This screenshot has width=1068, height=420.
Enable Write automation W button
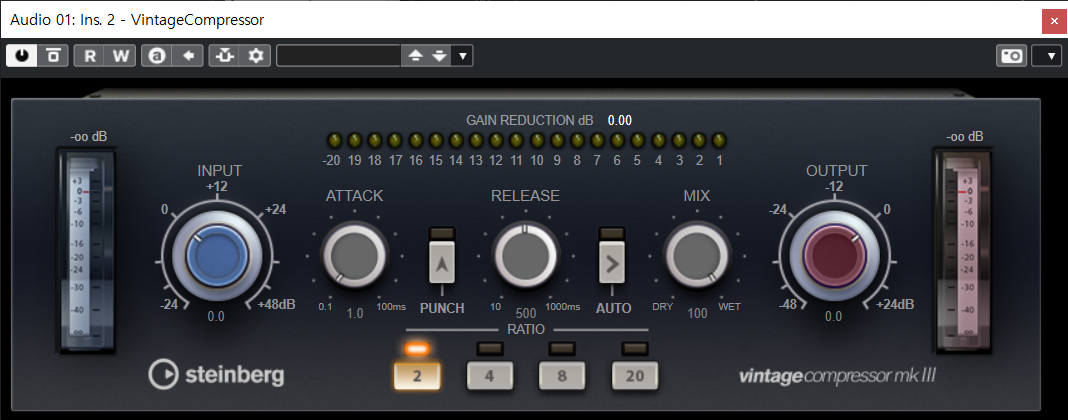click(x=120, y=56)
